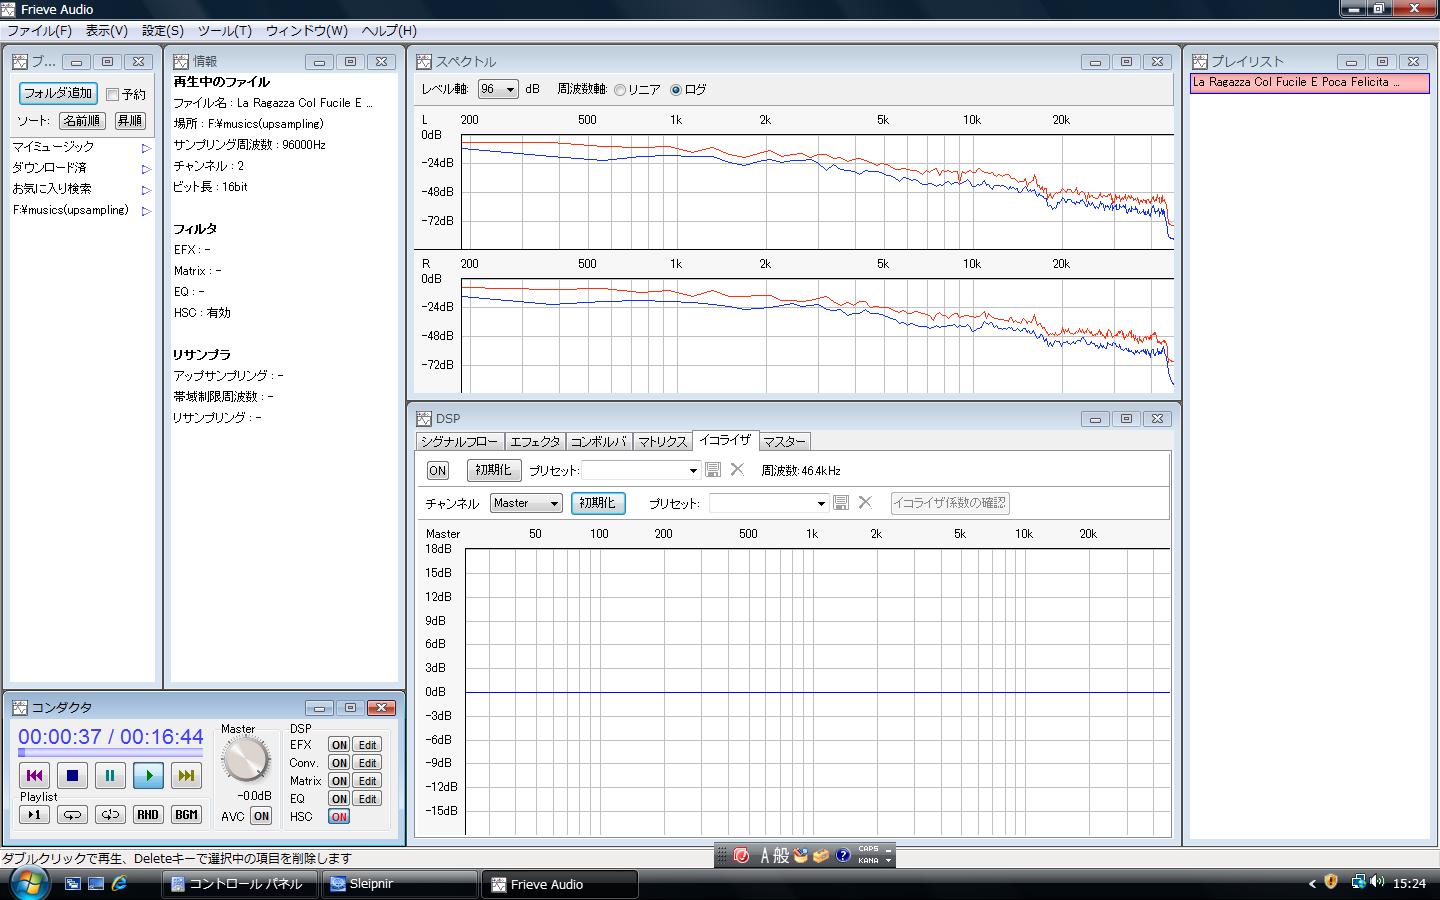1440x900 pixels.
Task: Enable single-track play mode button
Action: pyautogui.click(x=34, y=814)
